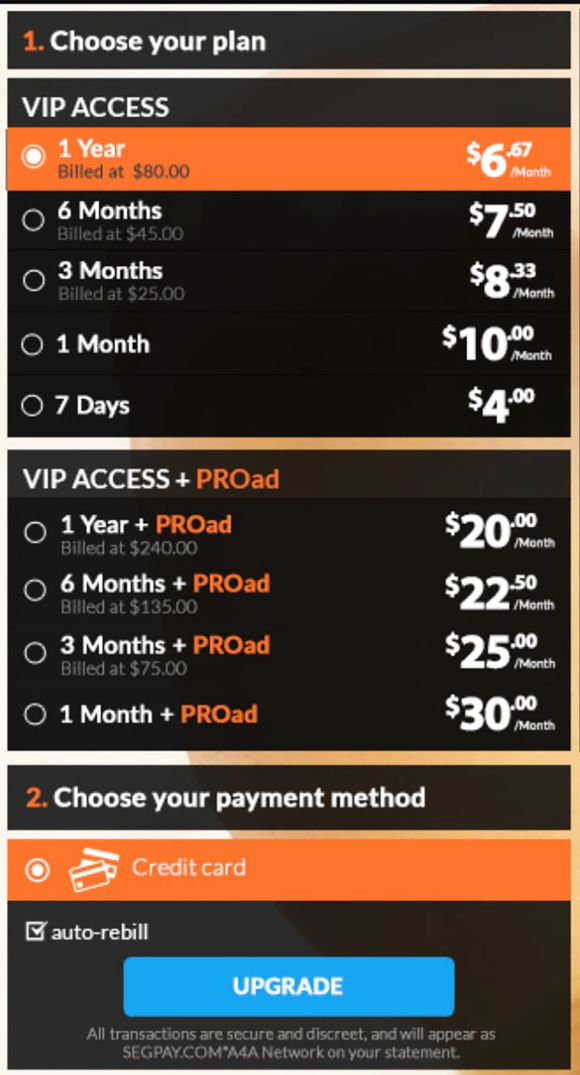Screen dimensions: 580x1075
Task: Click the $30.00 per month price
Action: [x=500, y=715]
